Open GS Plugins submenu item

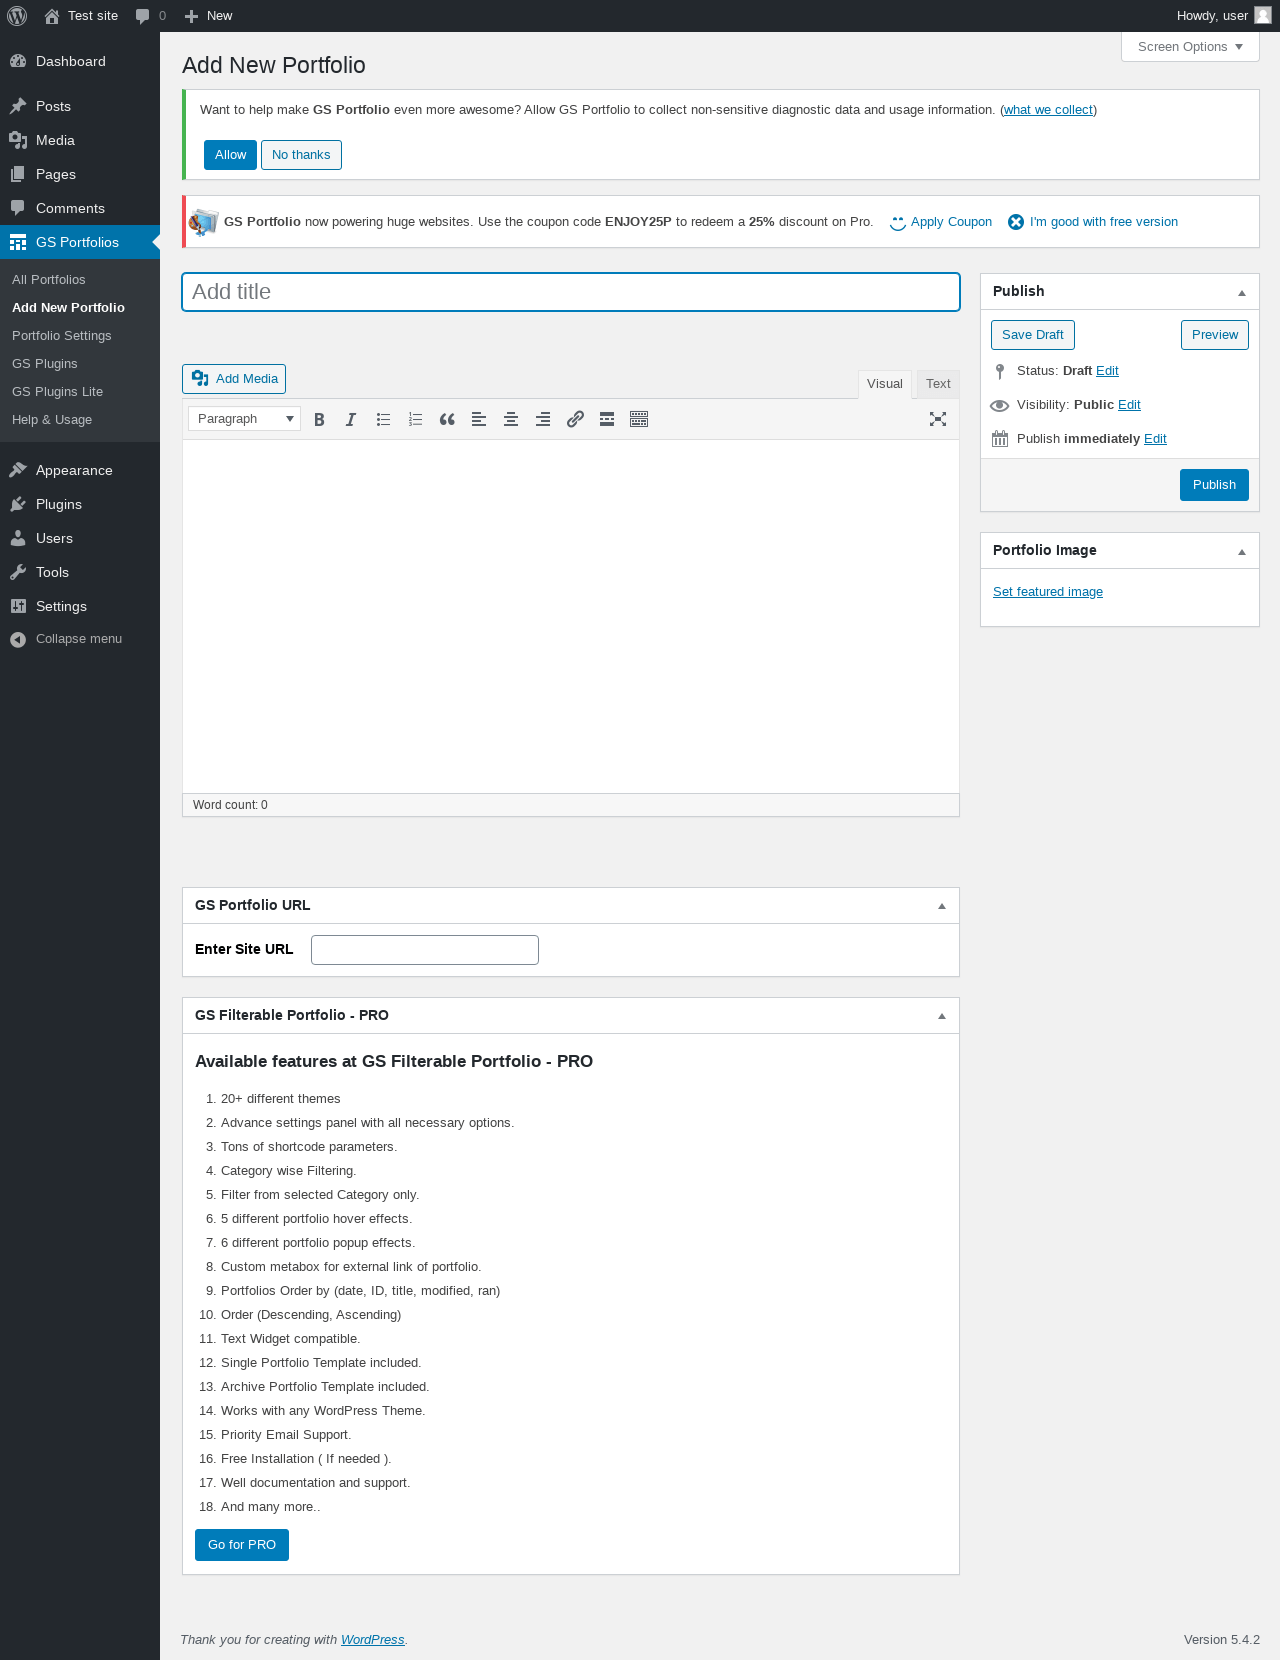pos(45,364)
